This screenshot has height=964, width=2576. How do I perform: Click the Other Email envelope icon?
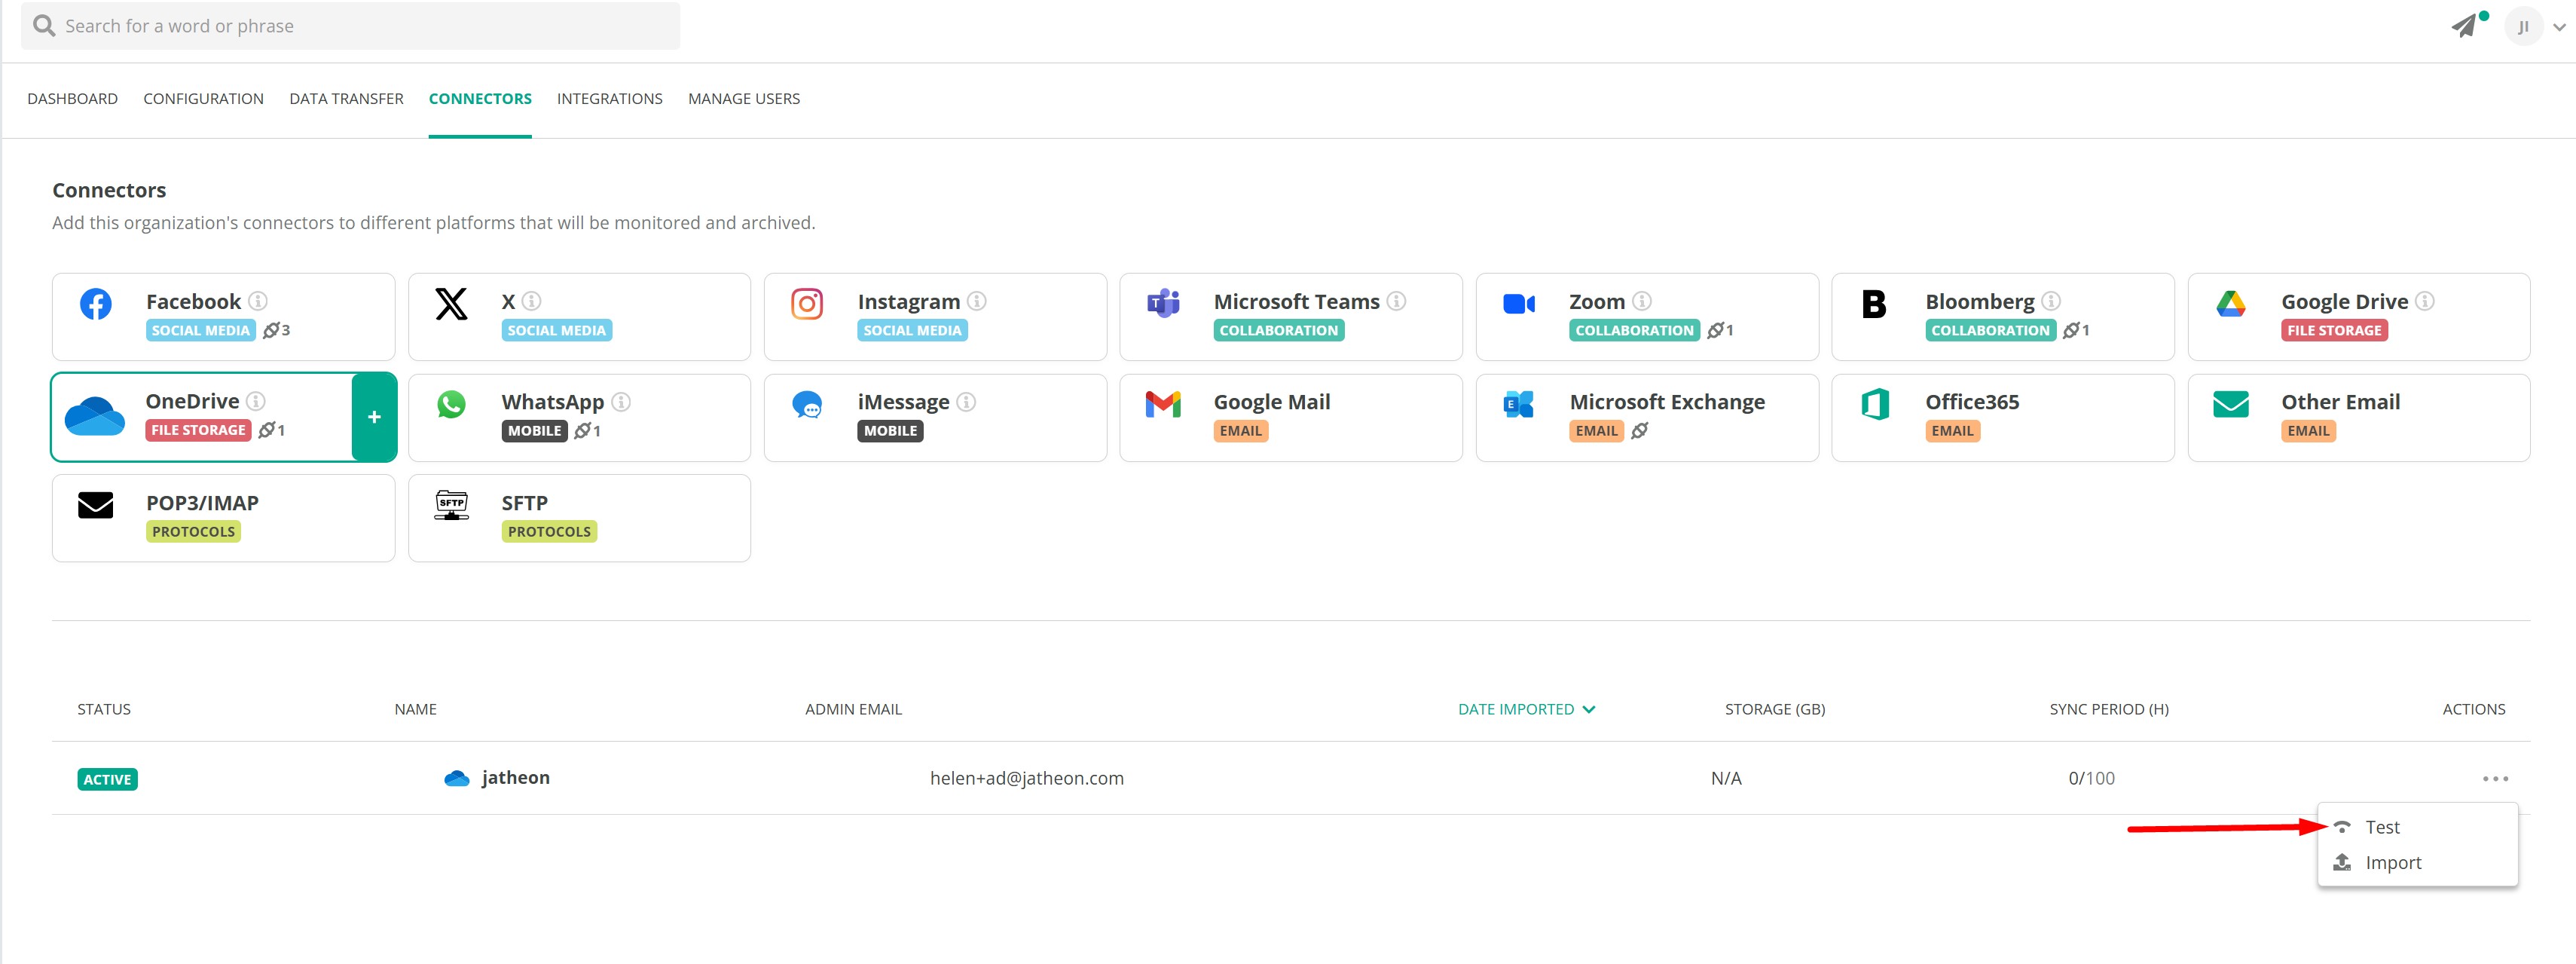click(x=2231, y=404)
